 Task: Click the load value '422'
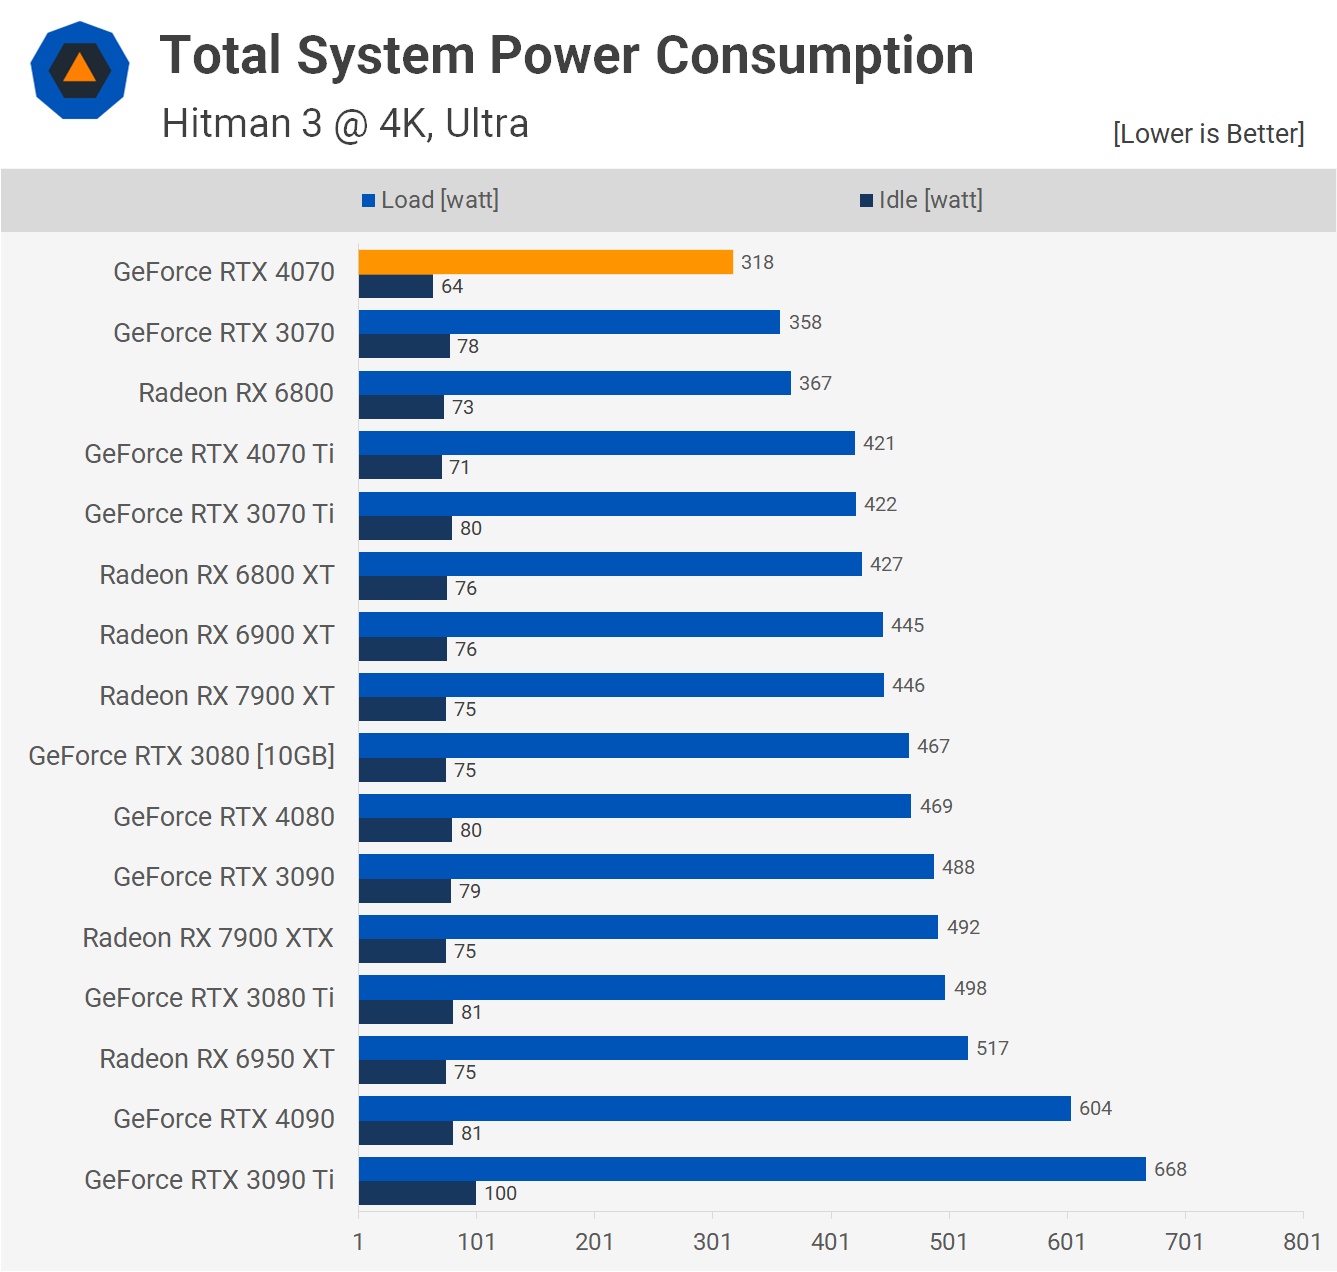click(x=880, y=505)
